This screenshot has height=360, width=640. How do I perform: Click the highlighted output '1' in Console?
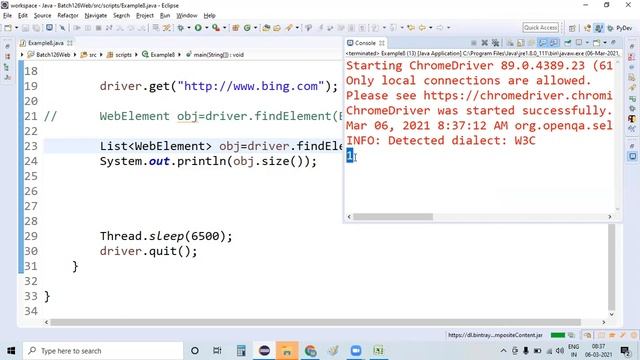(349, 156)
